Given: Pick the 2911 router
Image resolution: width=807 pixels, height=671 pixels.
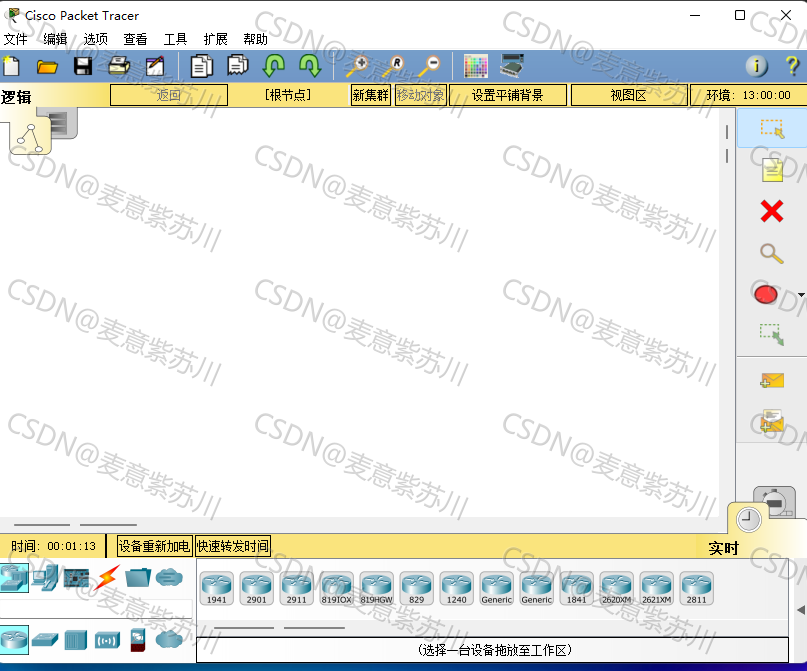Looking at the screenshot, I should tap(296, 588).
